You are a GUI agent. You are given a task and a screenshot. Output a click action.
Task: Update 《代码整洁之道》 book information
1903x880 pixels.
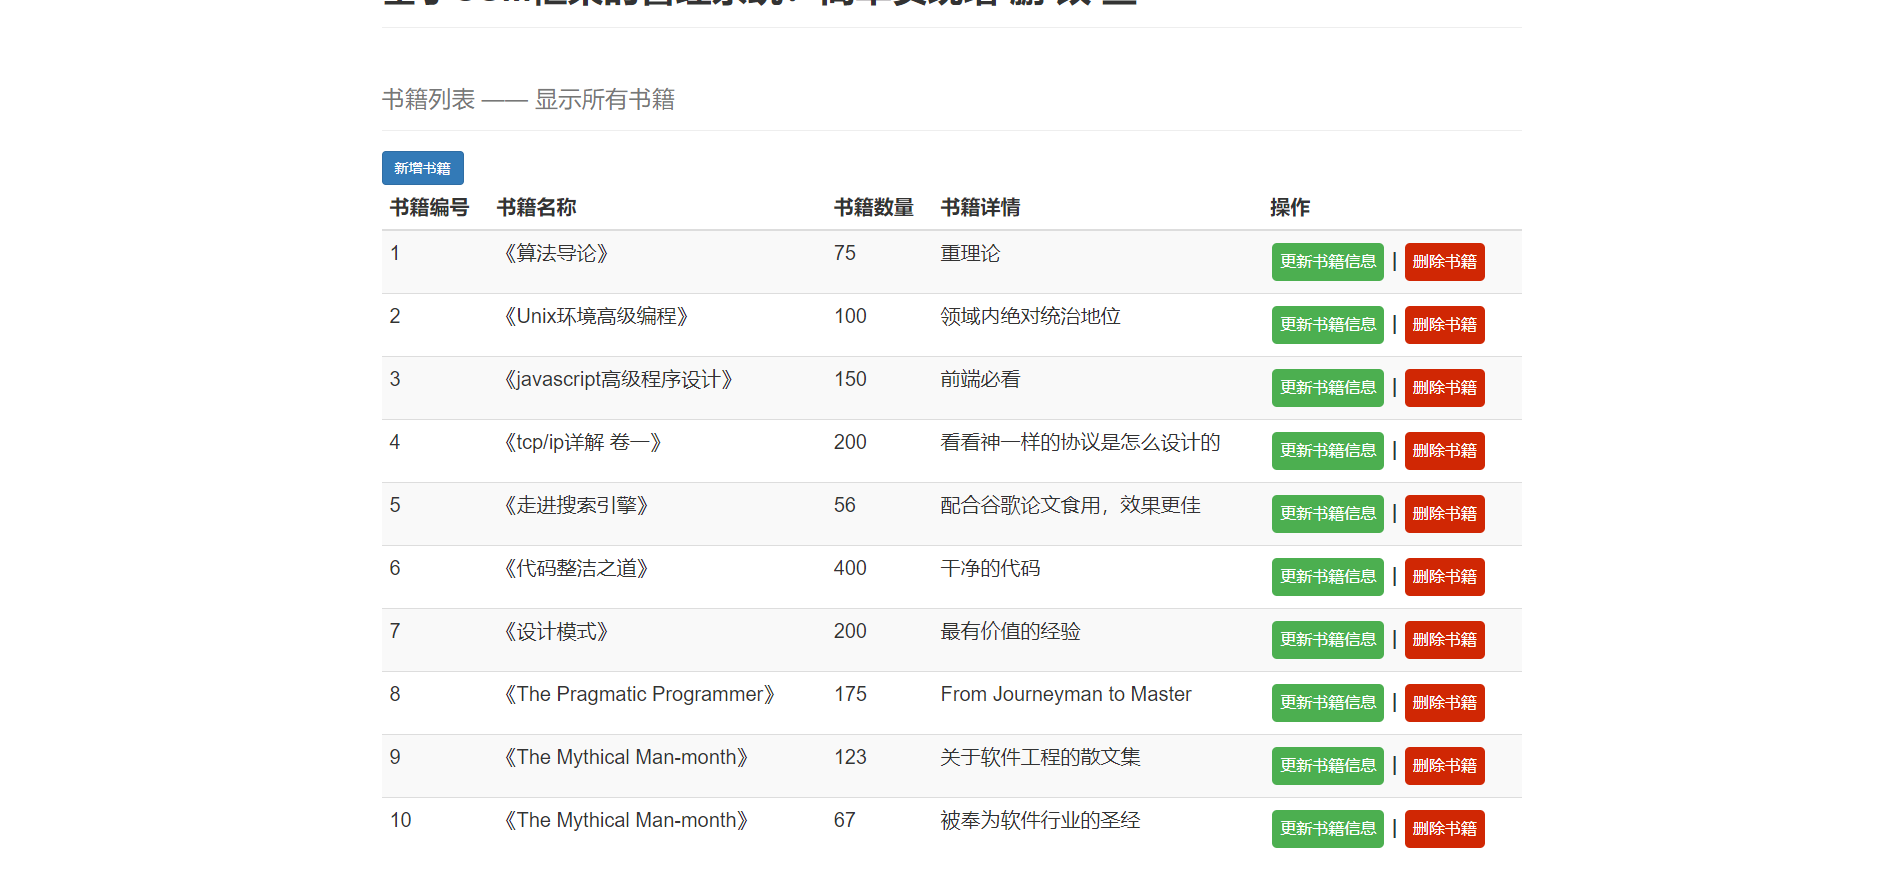click(x=1327, y=577)
